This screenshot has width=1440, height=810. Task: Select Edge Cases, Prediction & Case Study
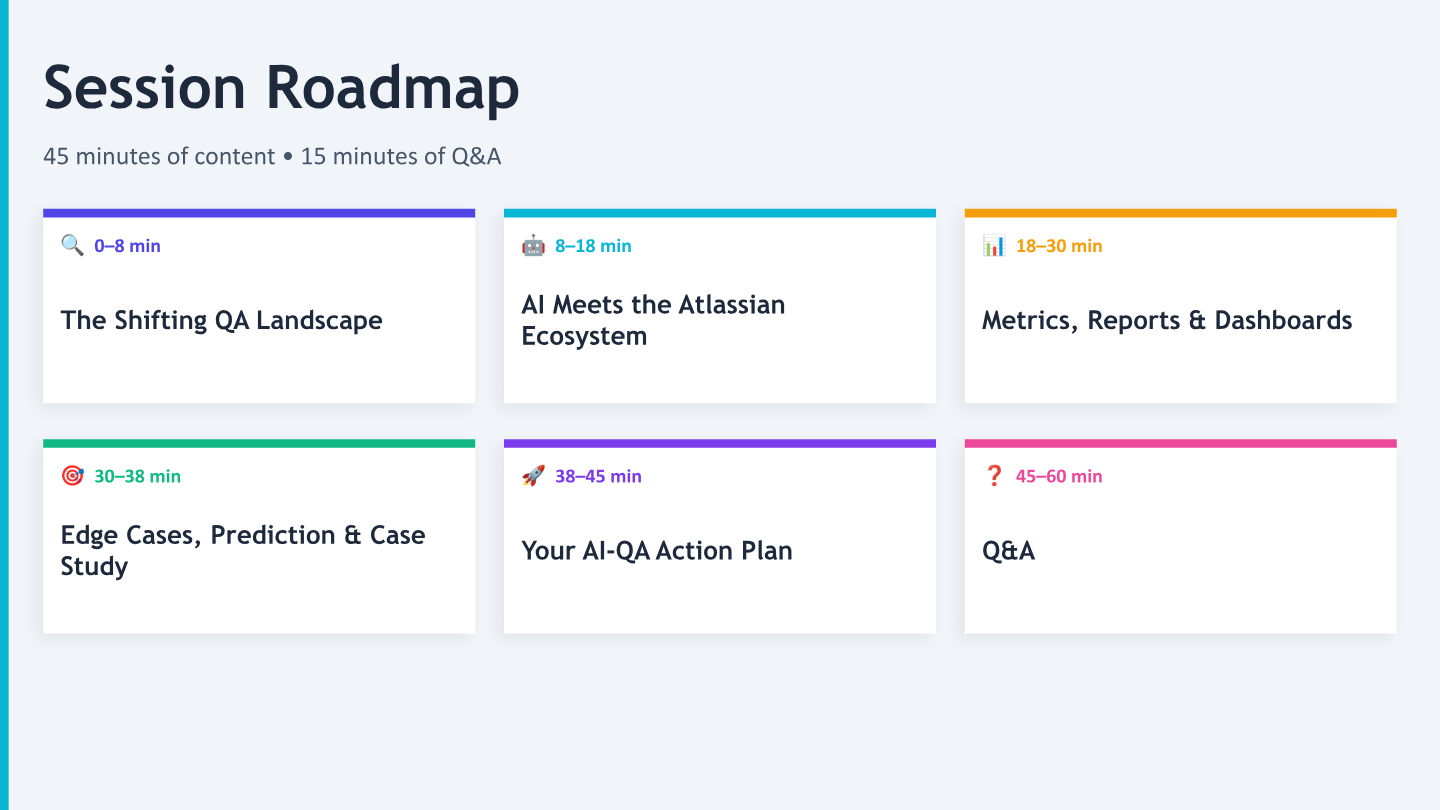[x=243, y=550]
